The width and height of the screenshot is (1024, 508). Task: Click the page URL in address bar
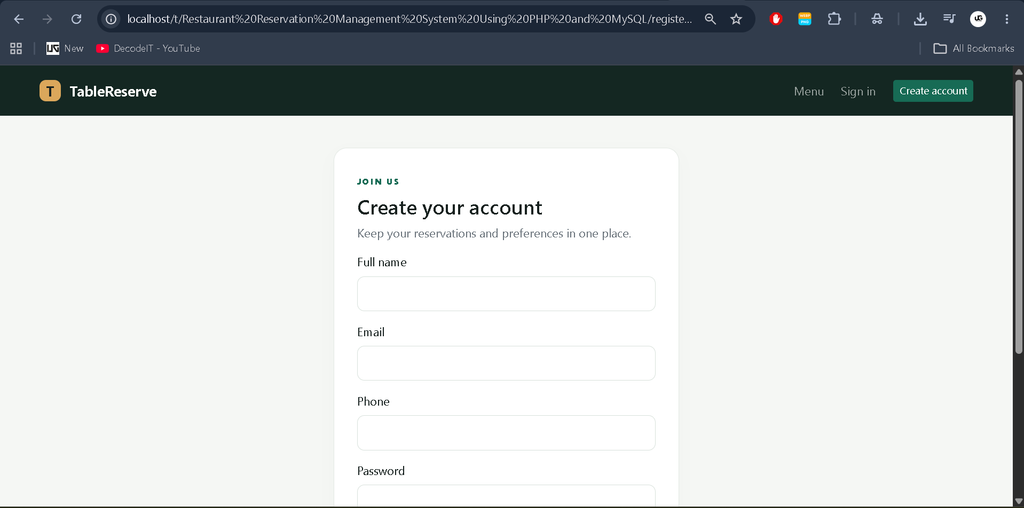(409, 19)
